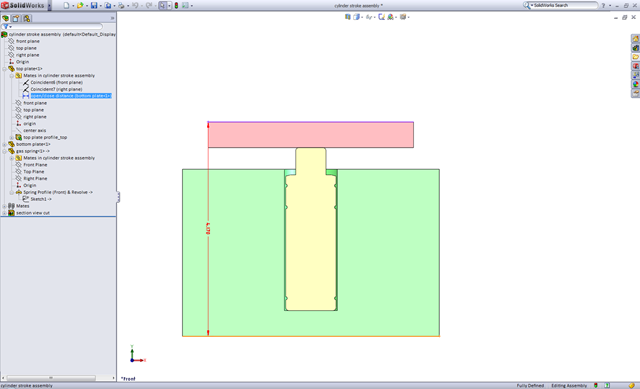Click the task pane Appearances color ball icon
This screenshot has width=640, height=389.
tap(636, 84)
